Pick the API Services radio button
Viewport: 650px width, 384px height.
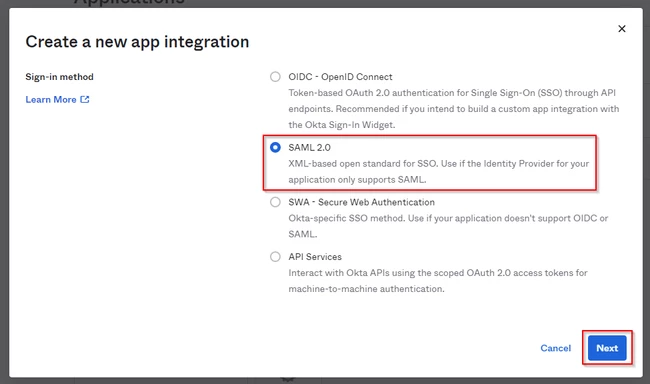[275, 257]
